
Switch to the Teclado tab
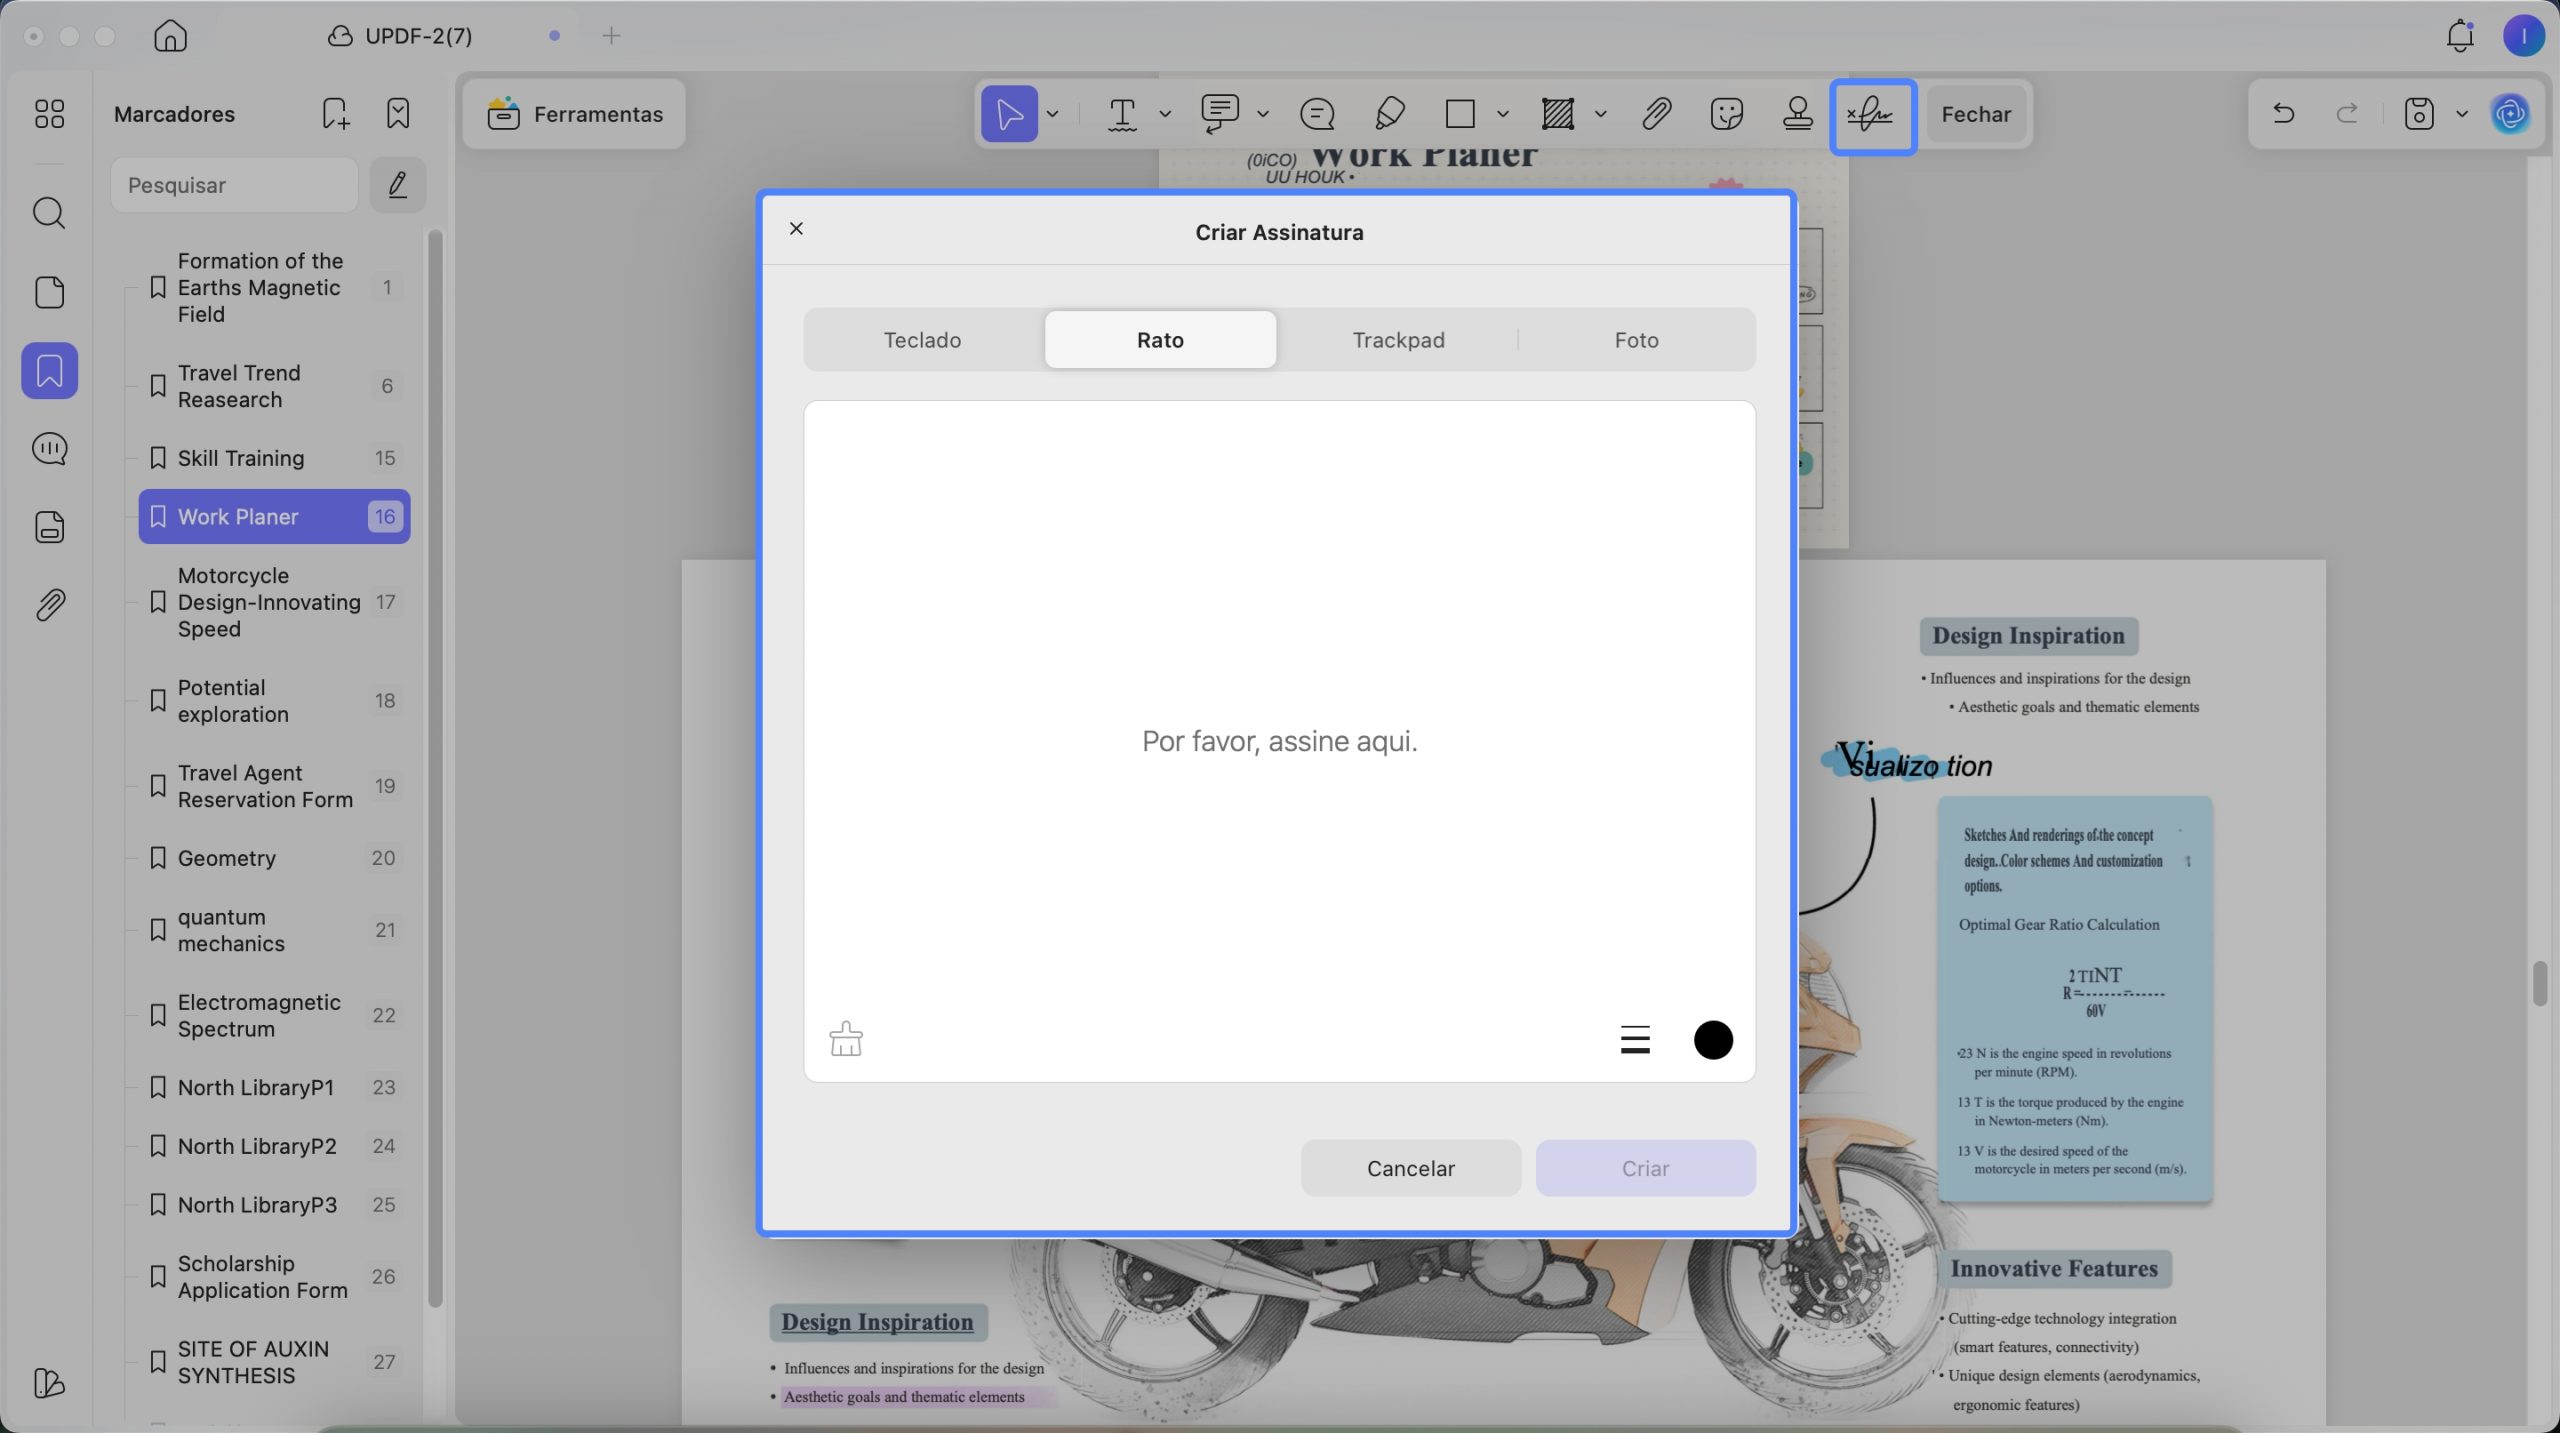[x=922, y=340]
